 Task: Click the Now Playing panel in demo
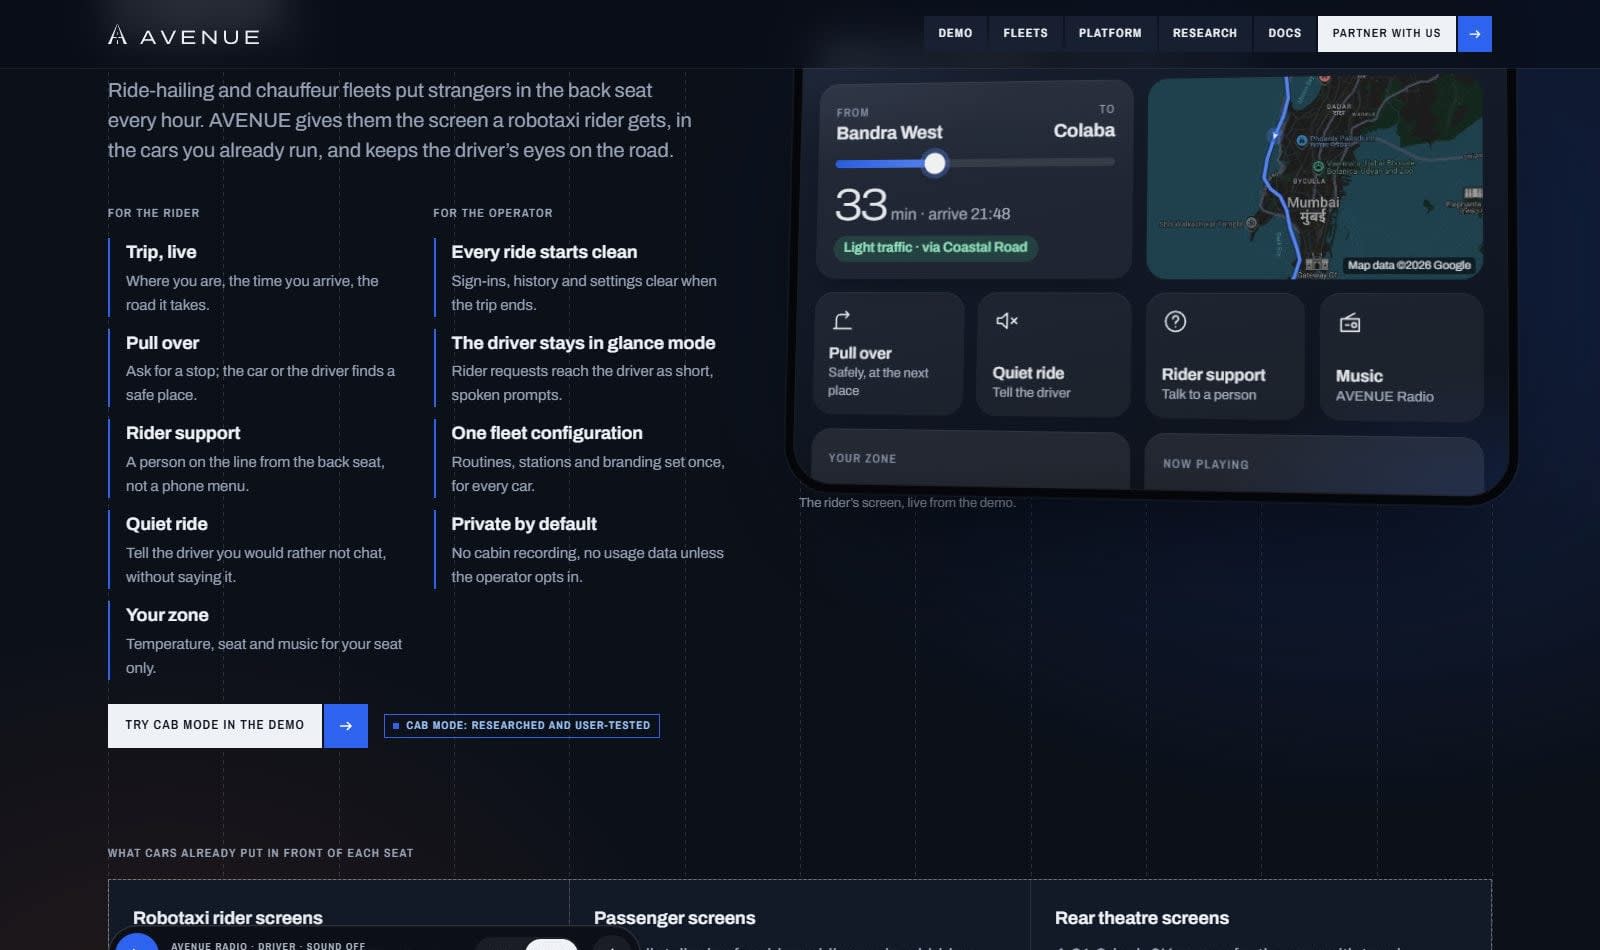(1313, 464)
